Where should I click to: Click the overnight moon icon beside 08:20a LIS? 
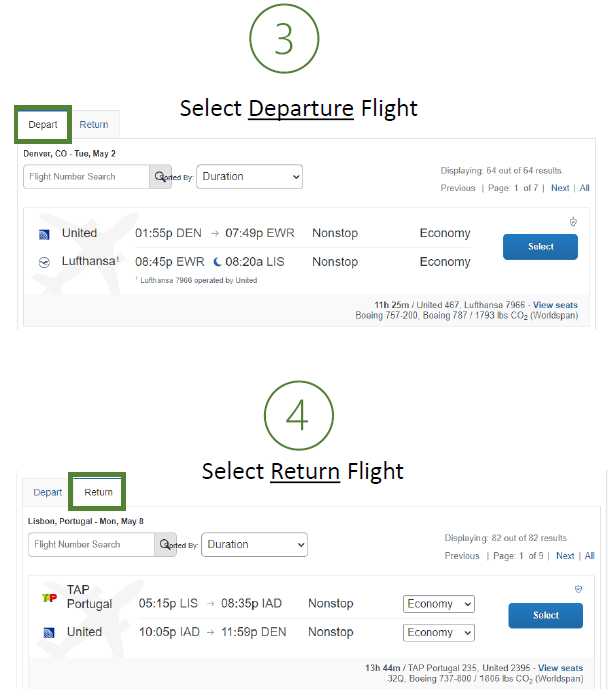point(217,262)
